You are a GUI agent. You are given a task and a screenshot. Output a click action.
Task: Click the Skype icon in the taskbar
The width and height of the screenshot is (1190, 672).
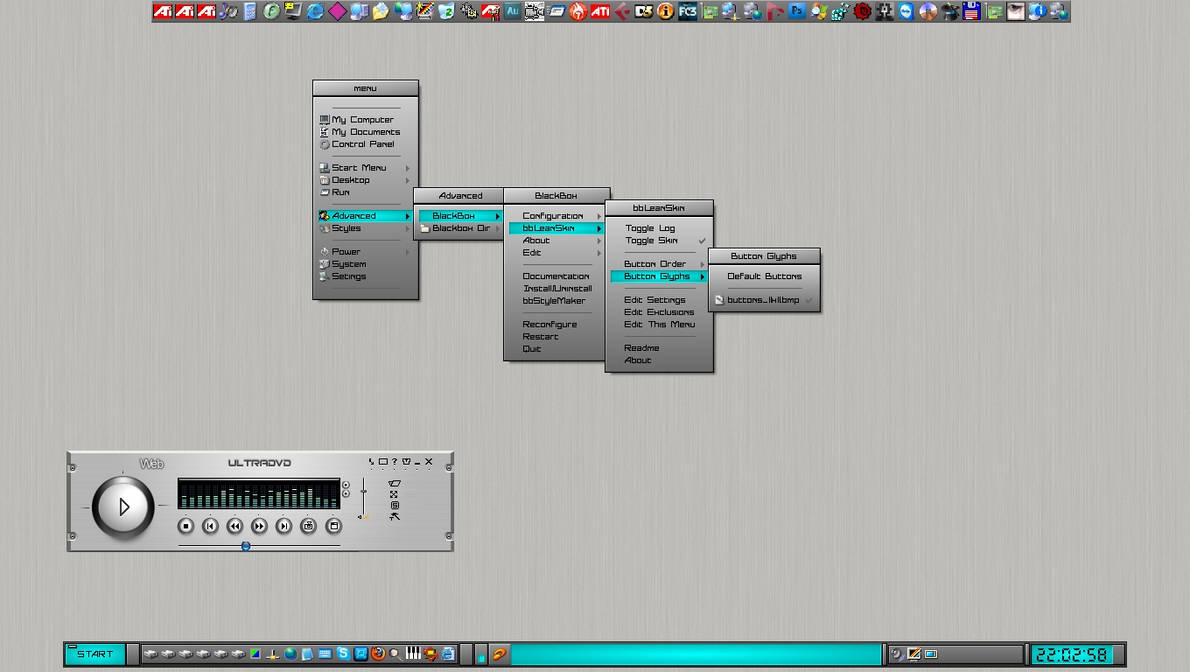pos(343,654)
